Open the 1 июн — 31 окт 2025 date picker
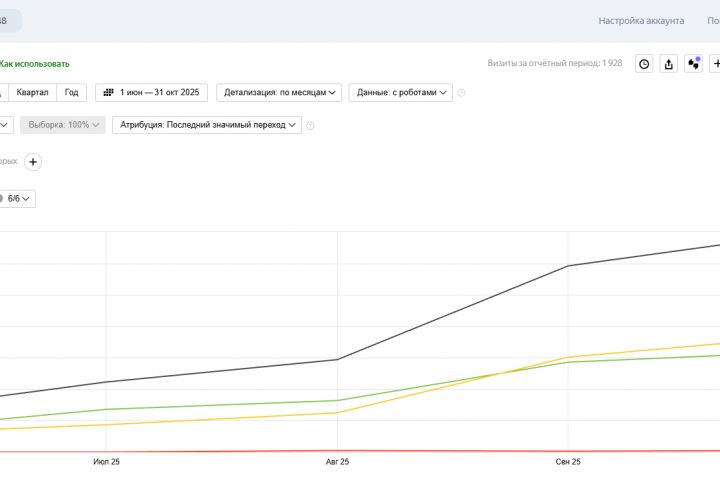This screenshot has height=480, width=720. [152, 92]
